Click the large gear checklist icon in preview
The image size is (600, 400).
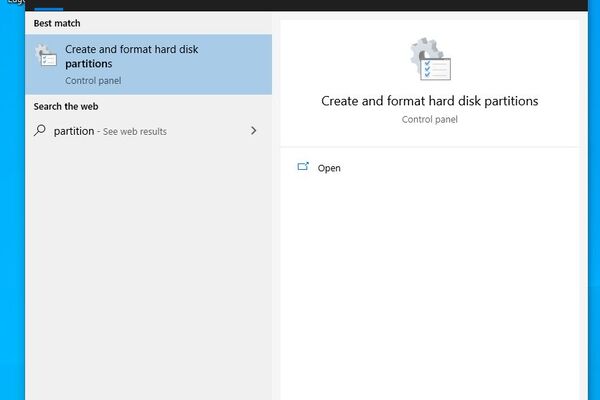pos(430,62)
